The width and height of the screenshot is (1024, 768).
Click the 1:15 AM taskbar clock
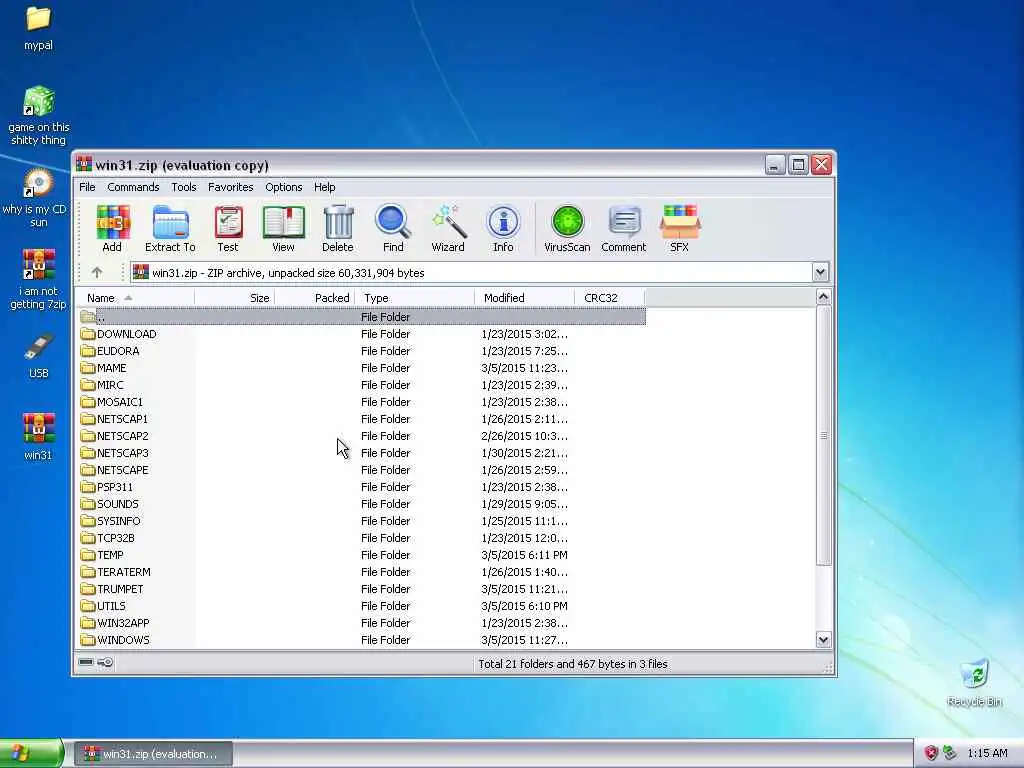987,753
